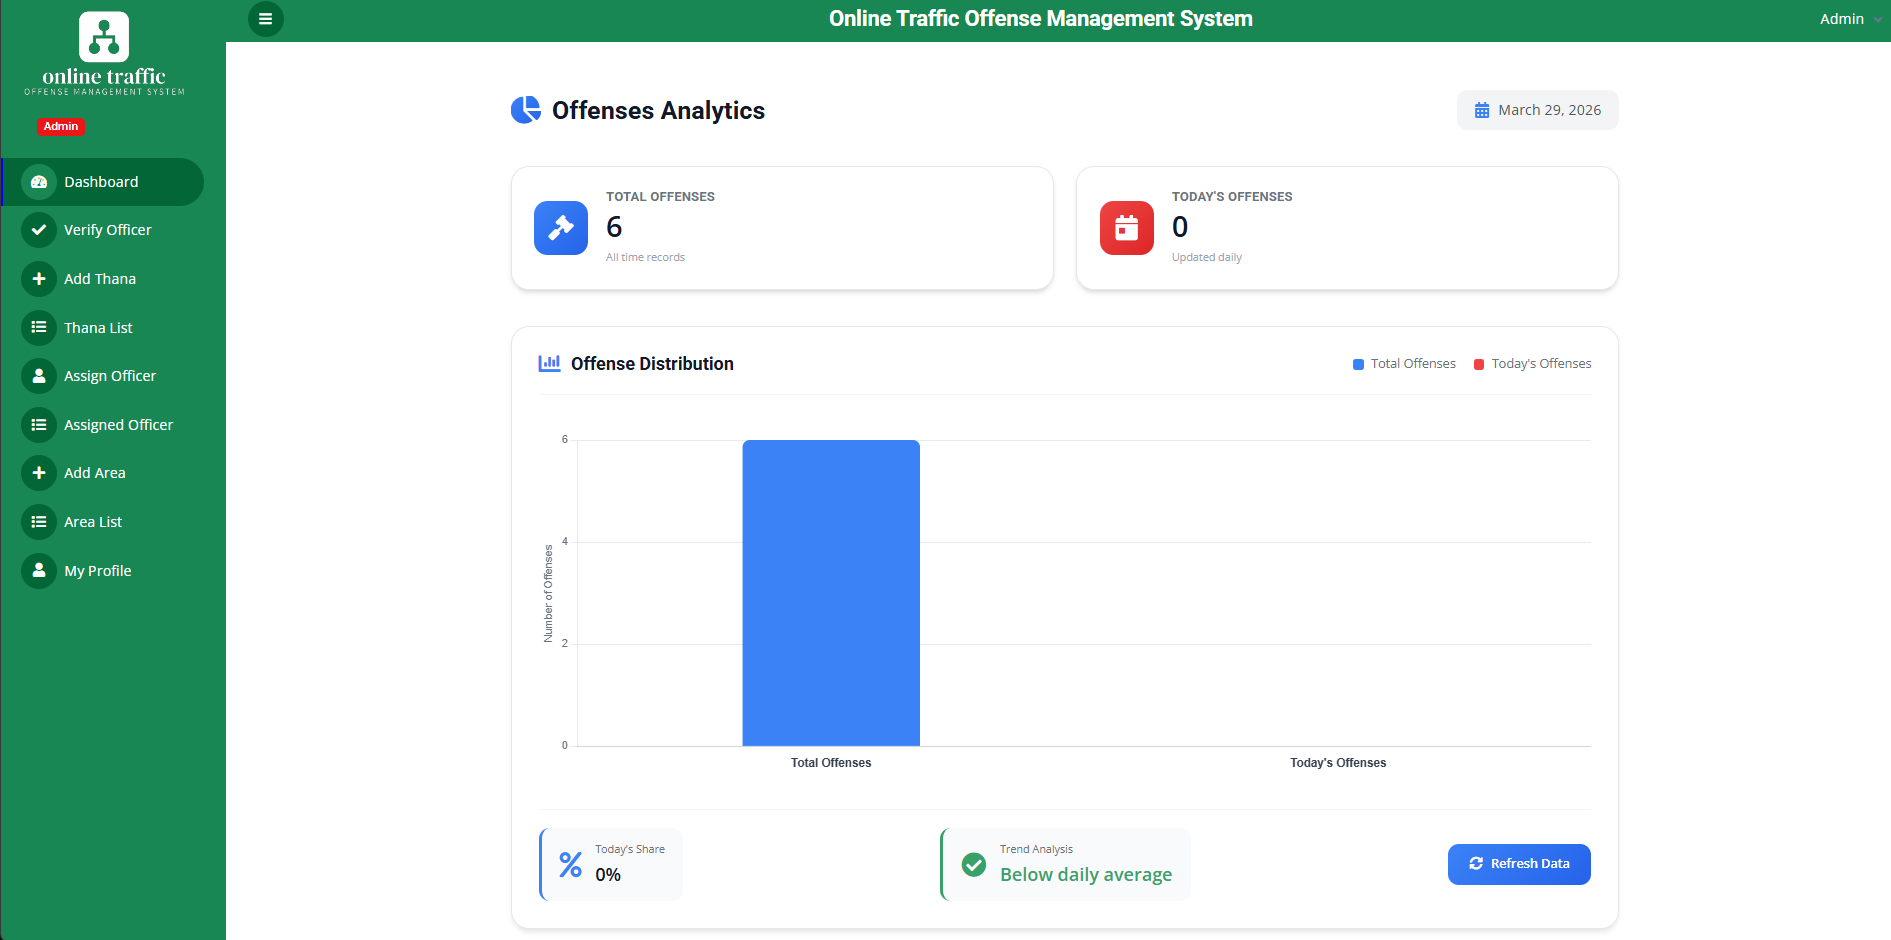Click the Assign Officer person icon
The width and height of the screenshot is (1891, 940).
(x=39, y=376)
